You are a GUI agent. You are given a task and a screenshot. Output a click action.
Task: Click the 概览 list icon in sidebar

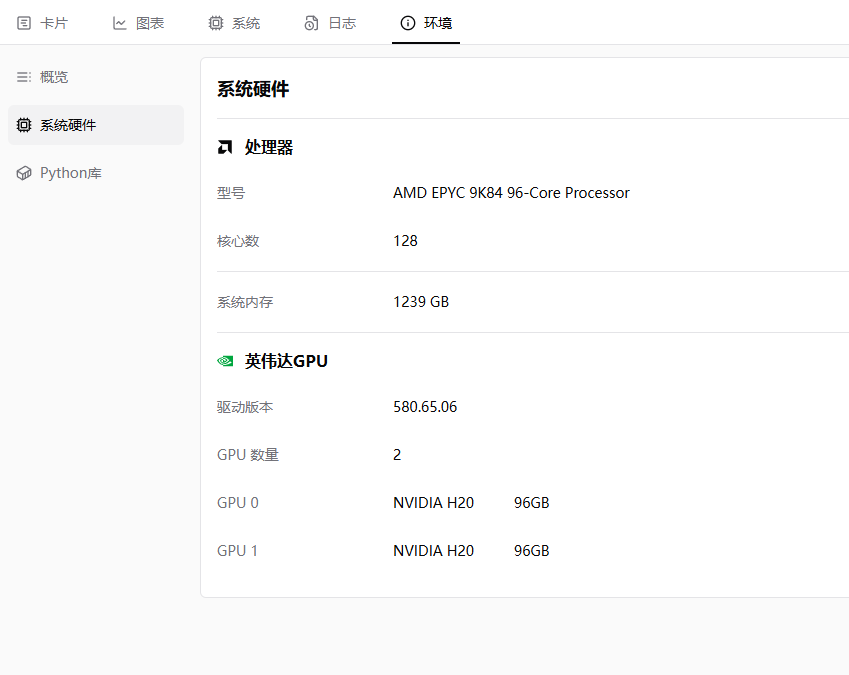pyautogui.click(x=24, y=77)
